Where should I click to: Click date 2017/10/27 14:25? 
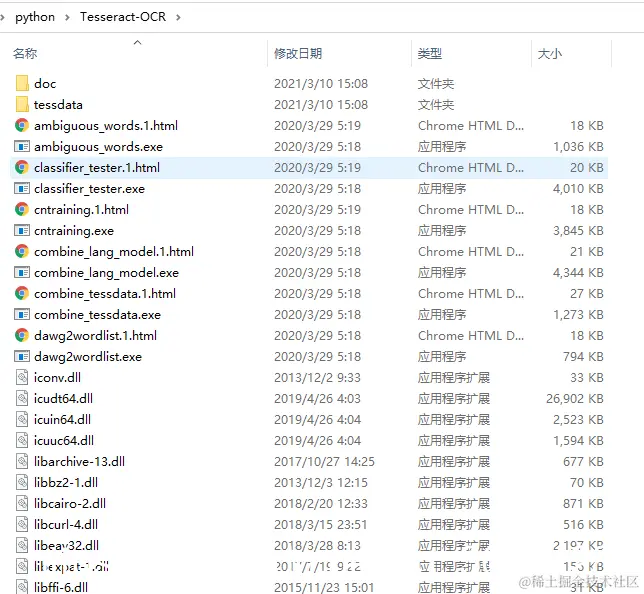(324, 461)
